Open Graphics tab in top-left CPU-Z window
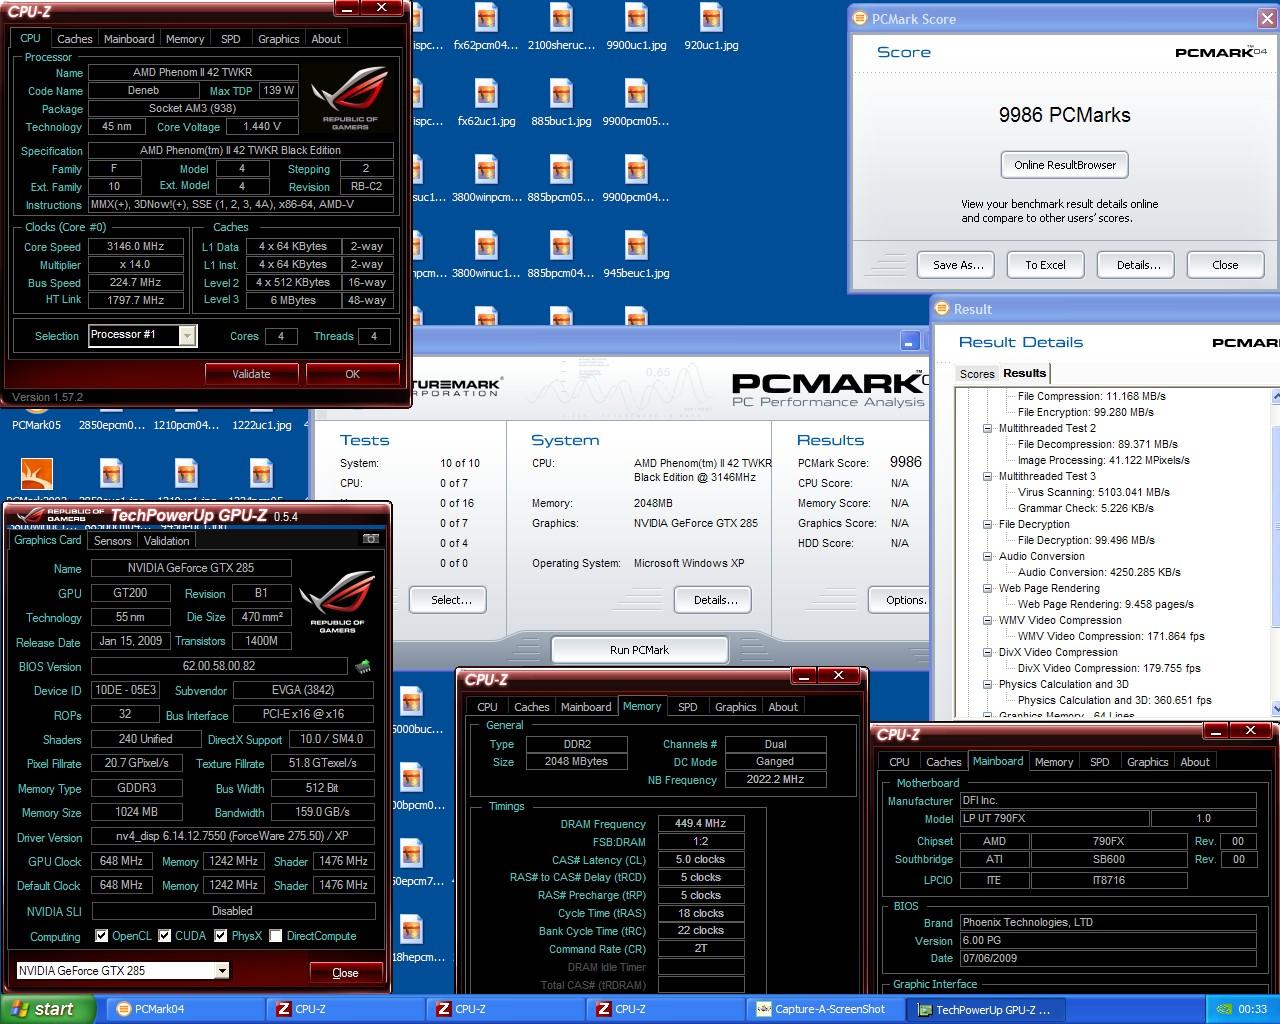Screen dimensions: 1280x1024 click(x=278, y=39)
